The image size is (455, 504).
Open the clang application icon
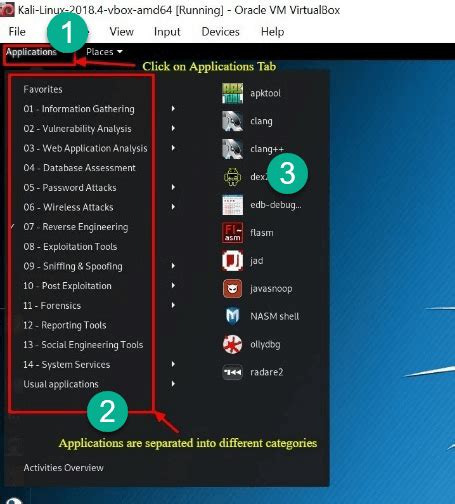[232, 121]
